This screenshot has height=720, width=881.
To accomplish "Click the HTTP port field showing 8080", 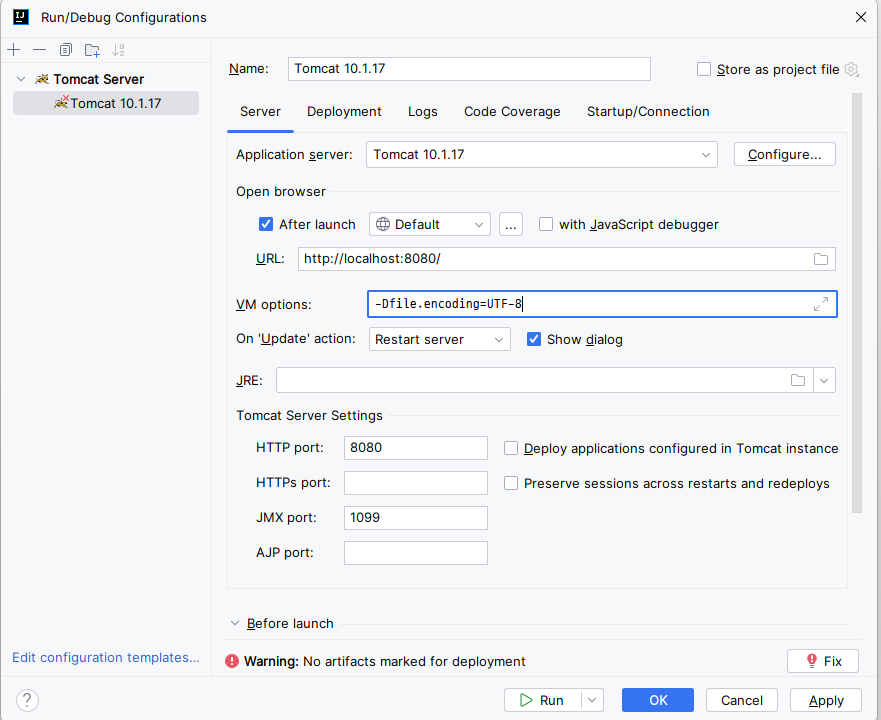I will click(x=416, y=448).
